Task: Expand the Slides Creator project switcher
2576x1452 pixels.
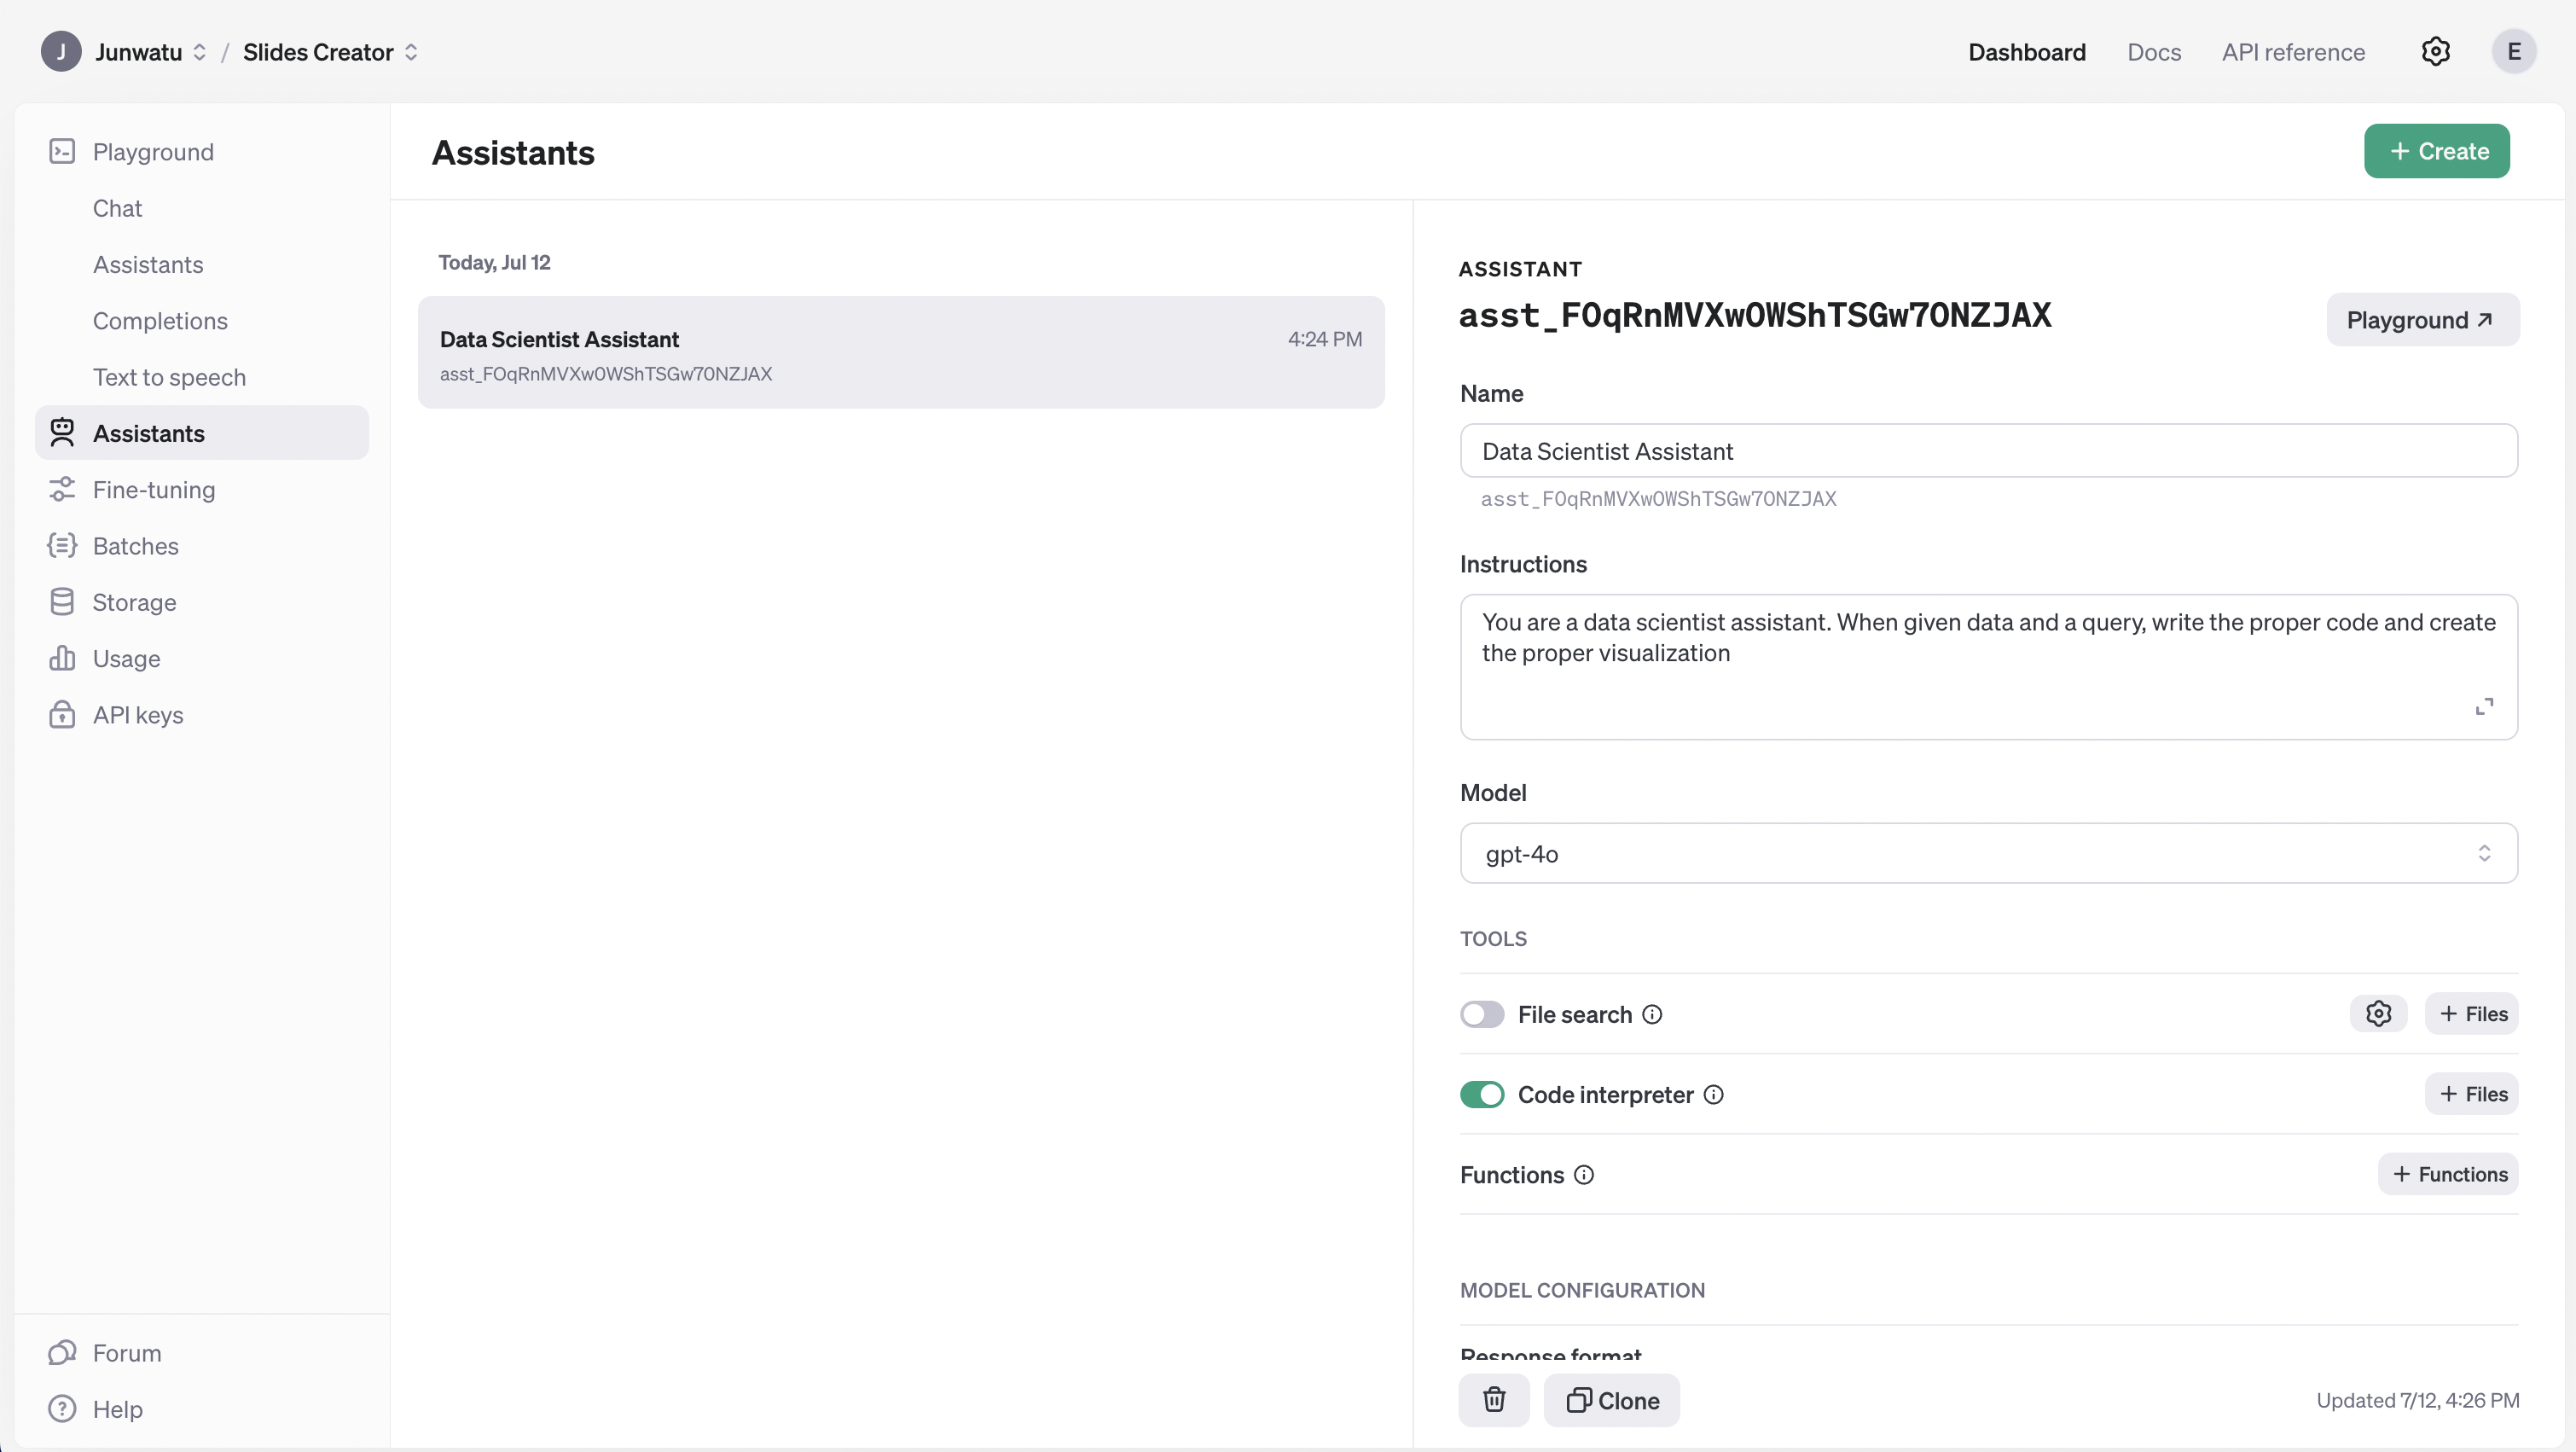Action: pyautogui.click(x=330, y=52)
